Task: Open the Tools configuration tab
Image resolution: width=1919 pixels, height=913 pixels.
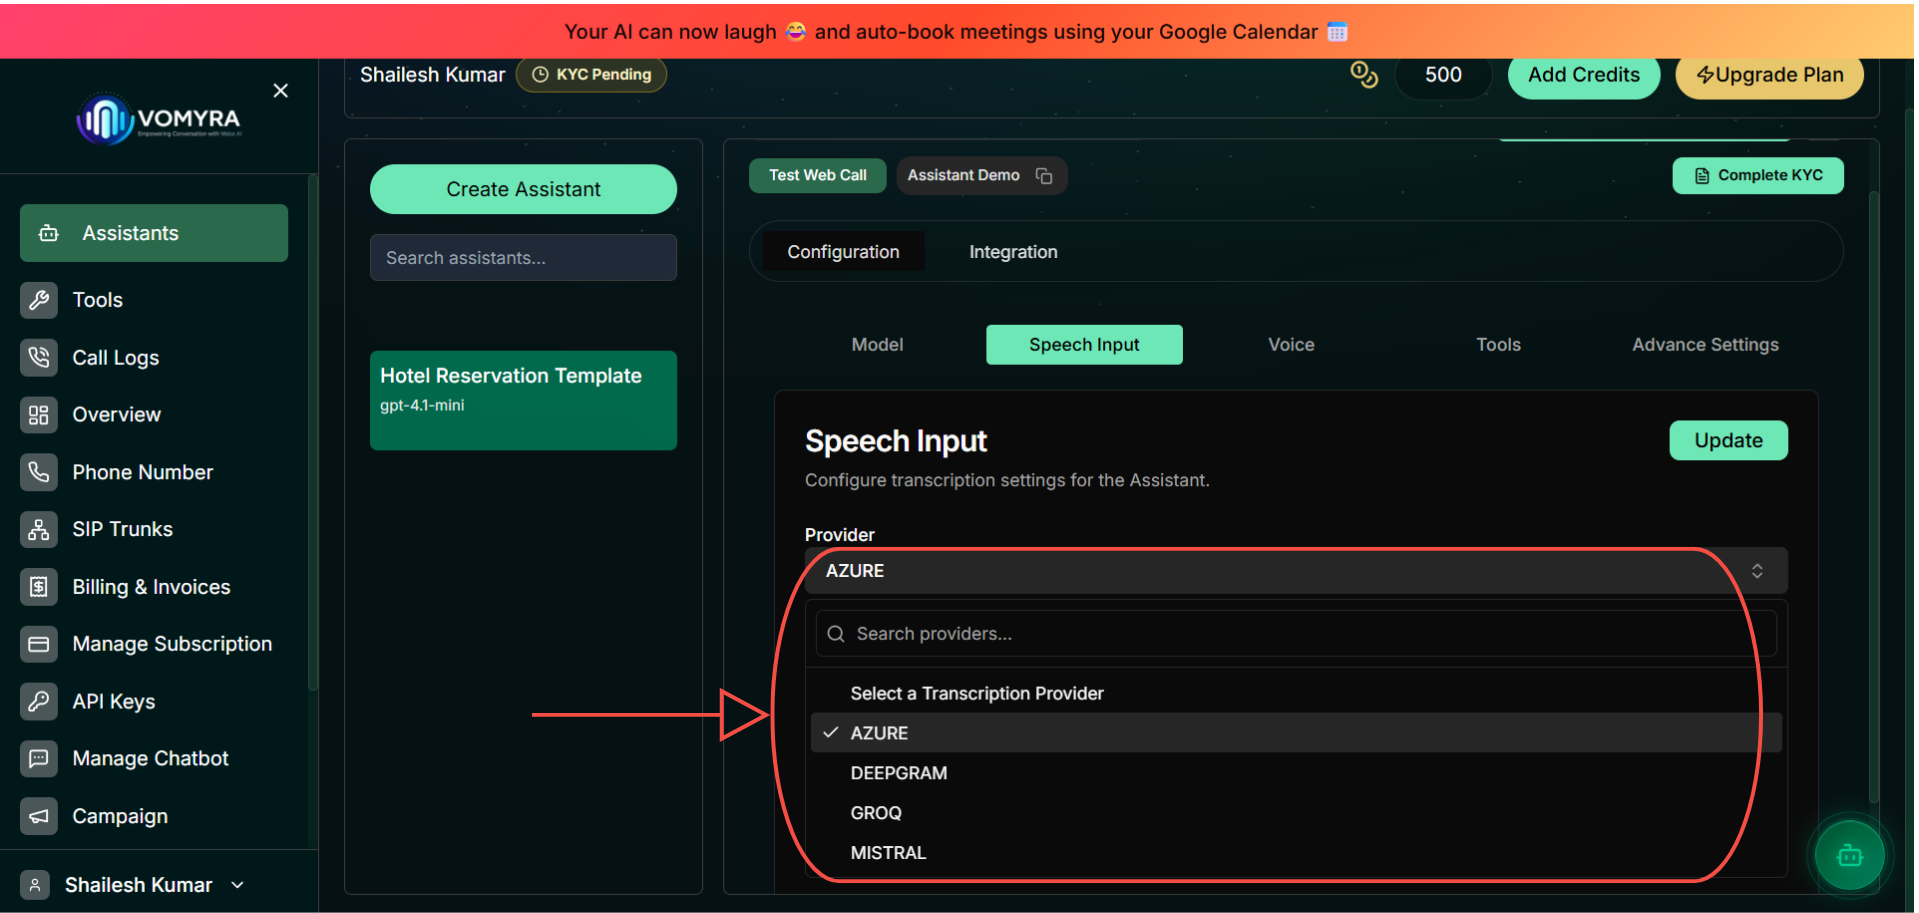Action: click(1498, 345)
